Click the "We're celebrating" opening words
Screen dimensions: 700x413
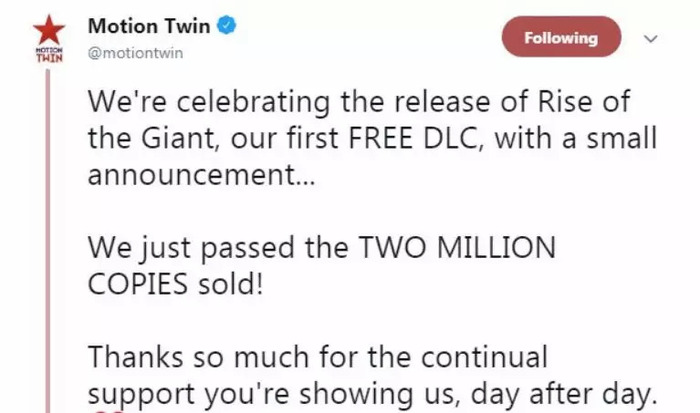pos(208,102)
